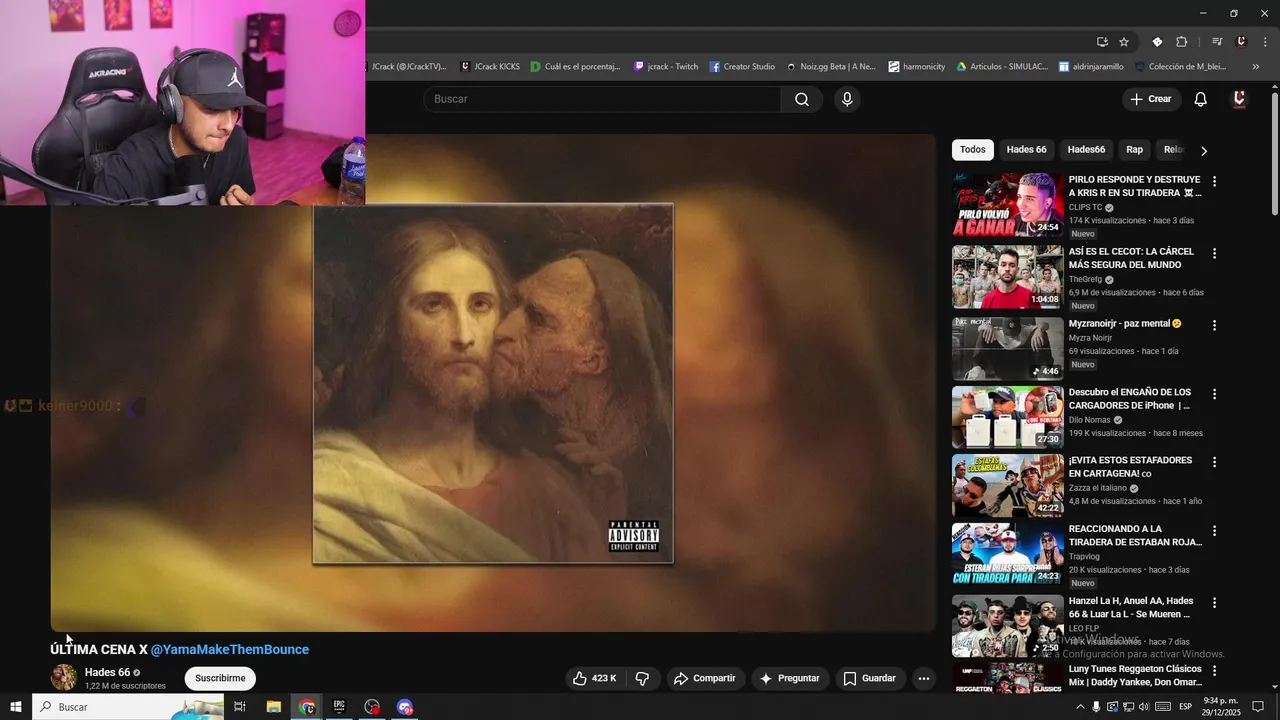The width and height of the screenshot is (1280, 720).
Task: Select the Hades66 filter chip
Action: pos(1086,150)
